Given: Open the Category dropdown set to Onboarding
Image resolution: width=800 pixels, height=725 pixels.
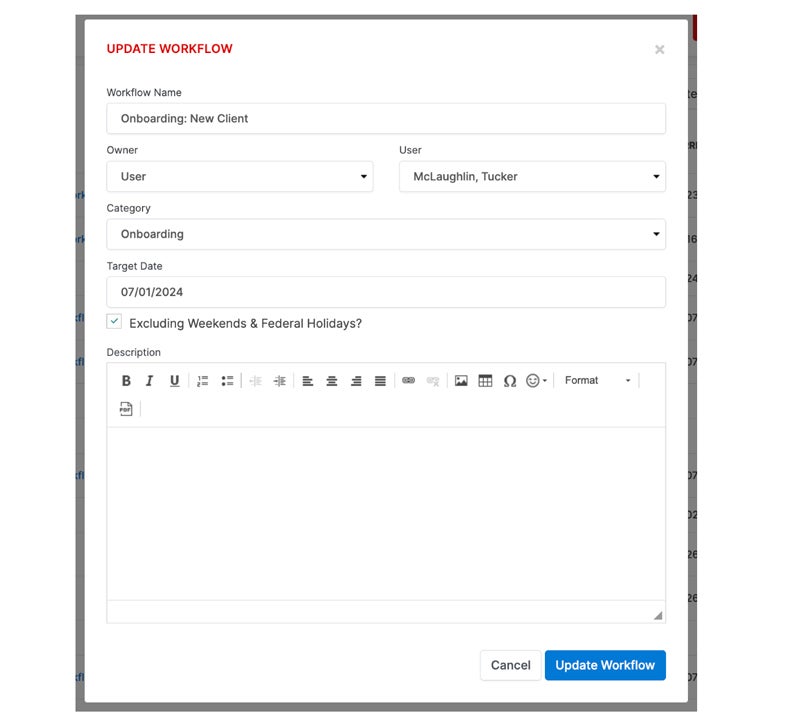Looking at the screenshot, I should point(385,234).
